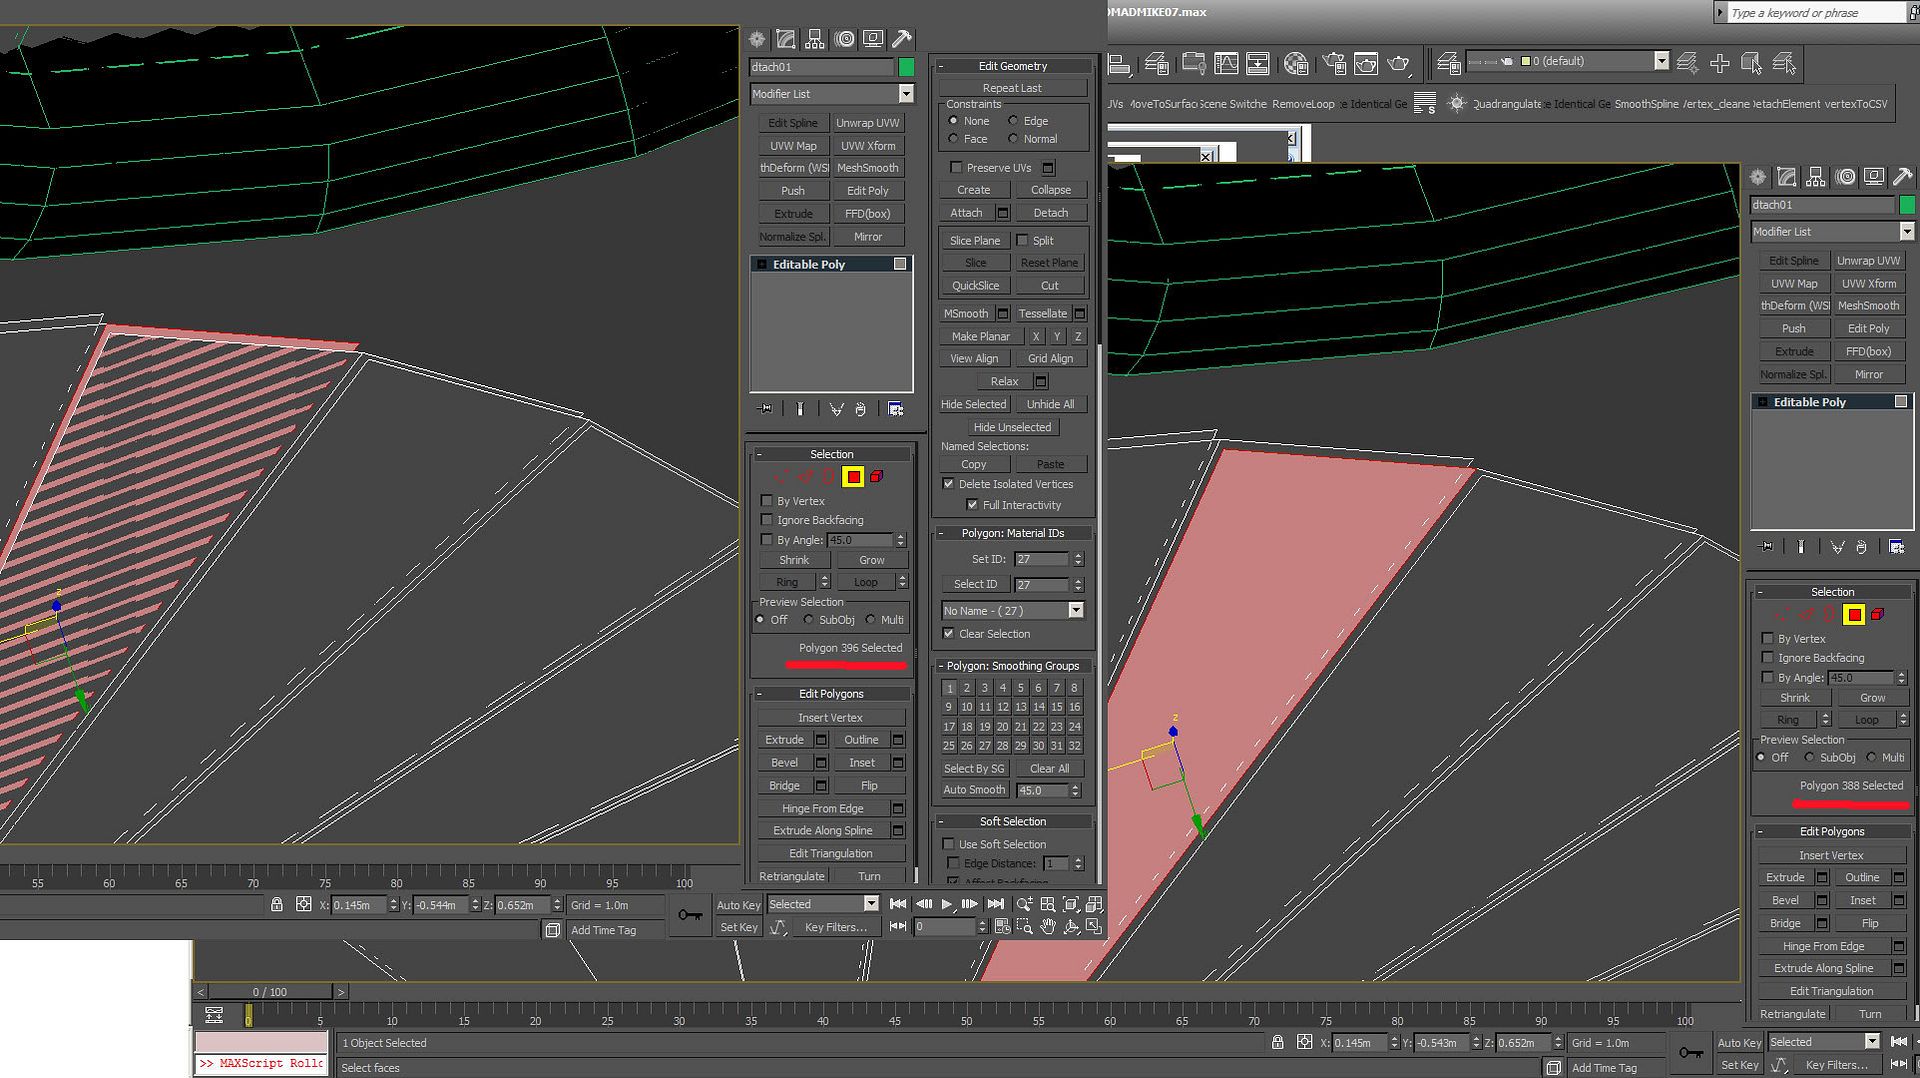Enable Ignore Backfacing in left panel

pos(767,520)
